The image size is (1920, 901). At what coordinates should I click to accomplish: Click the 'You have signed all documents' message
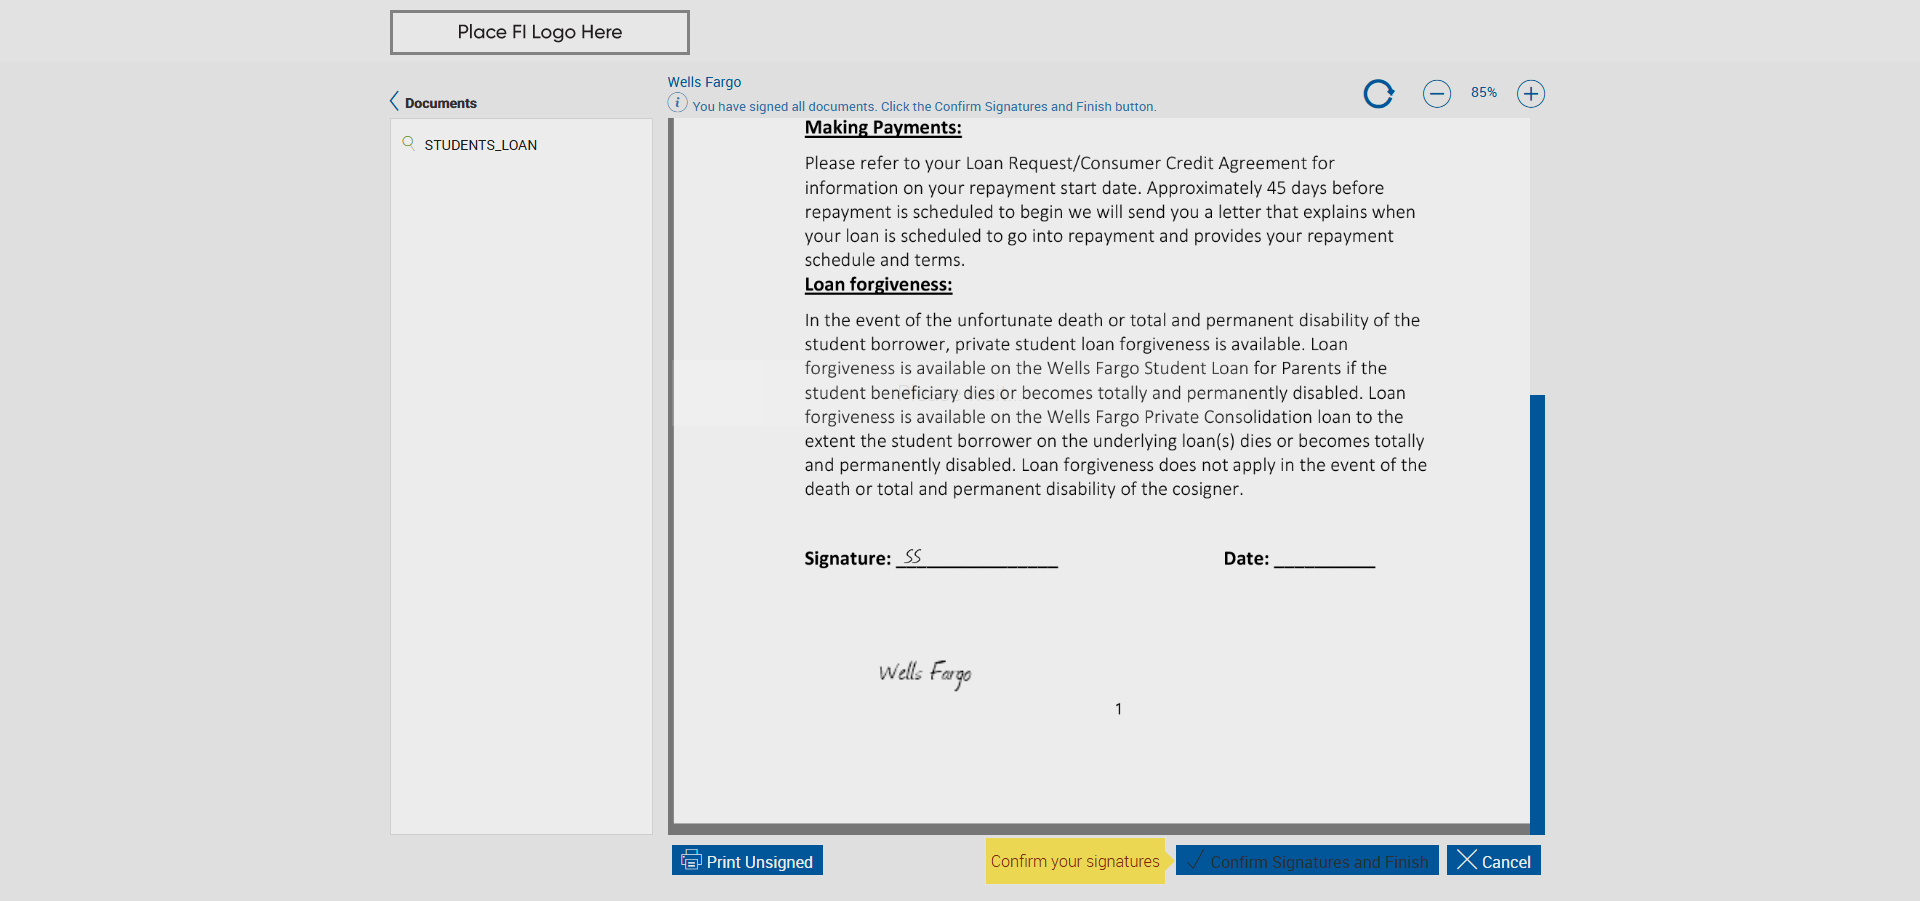pyautogui.click(x=924, y=107)
